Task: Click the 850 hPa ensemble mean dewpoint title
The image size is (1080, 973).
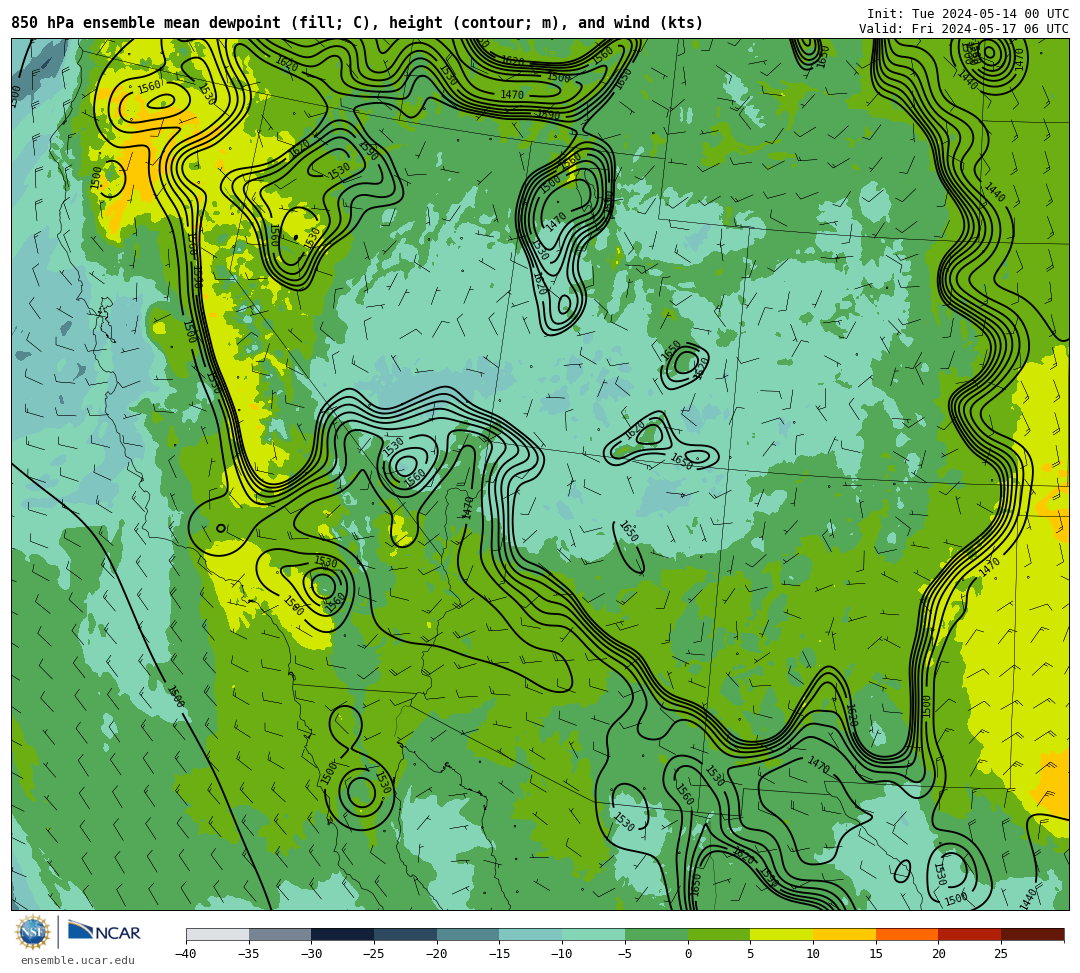Action: [x=357, y=23]
